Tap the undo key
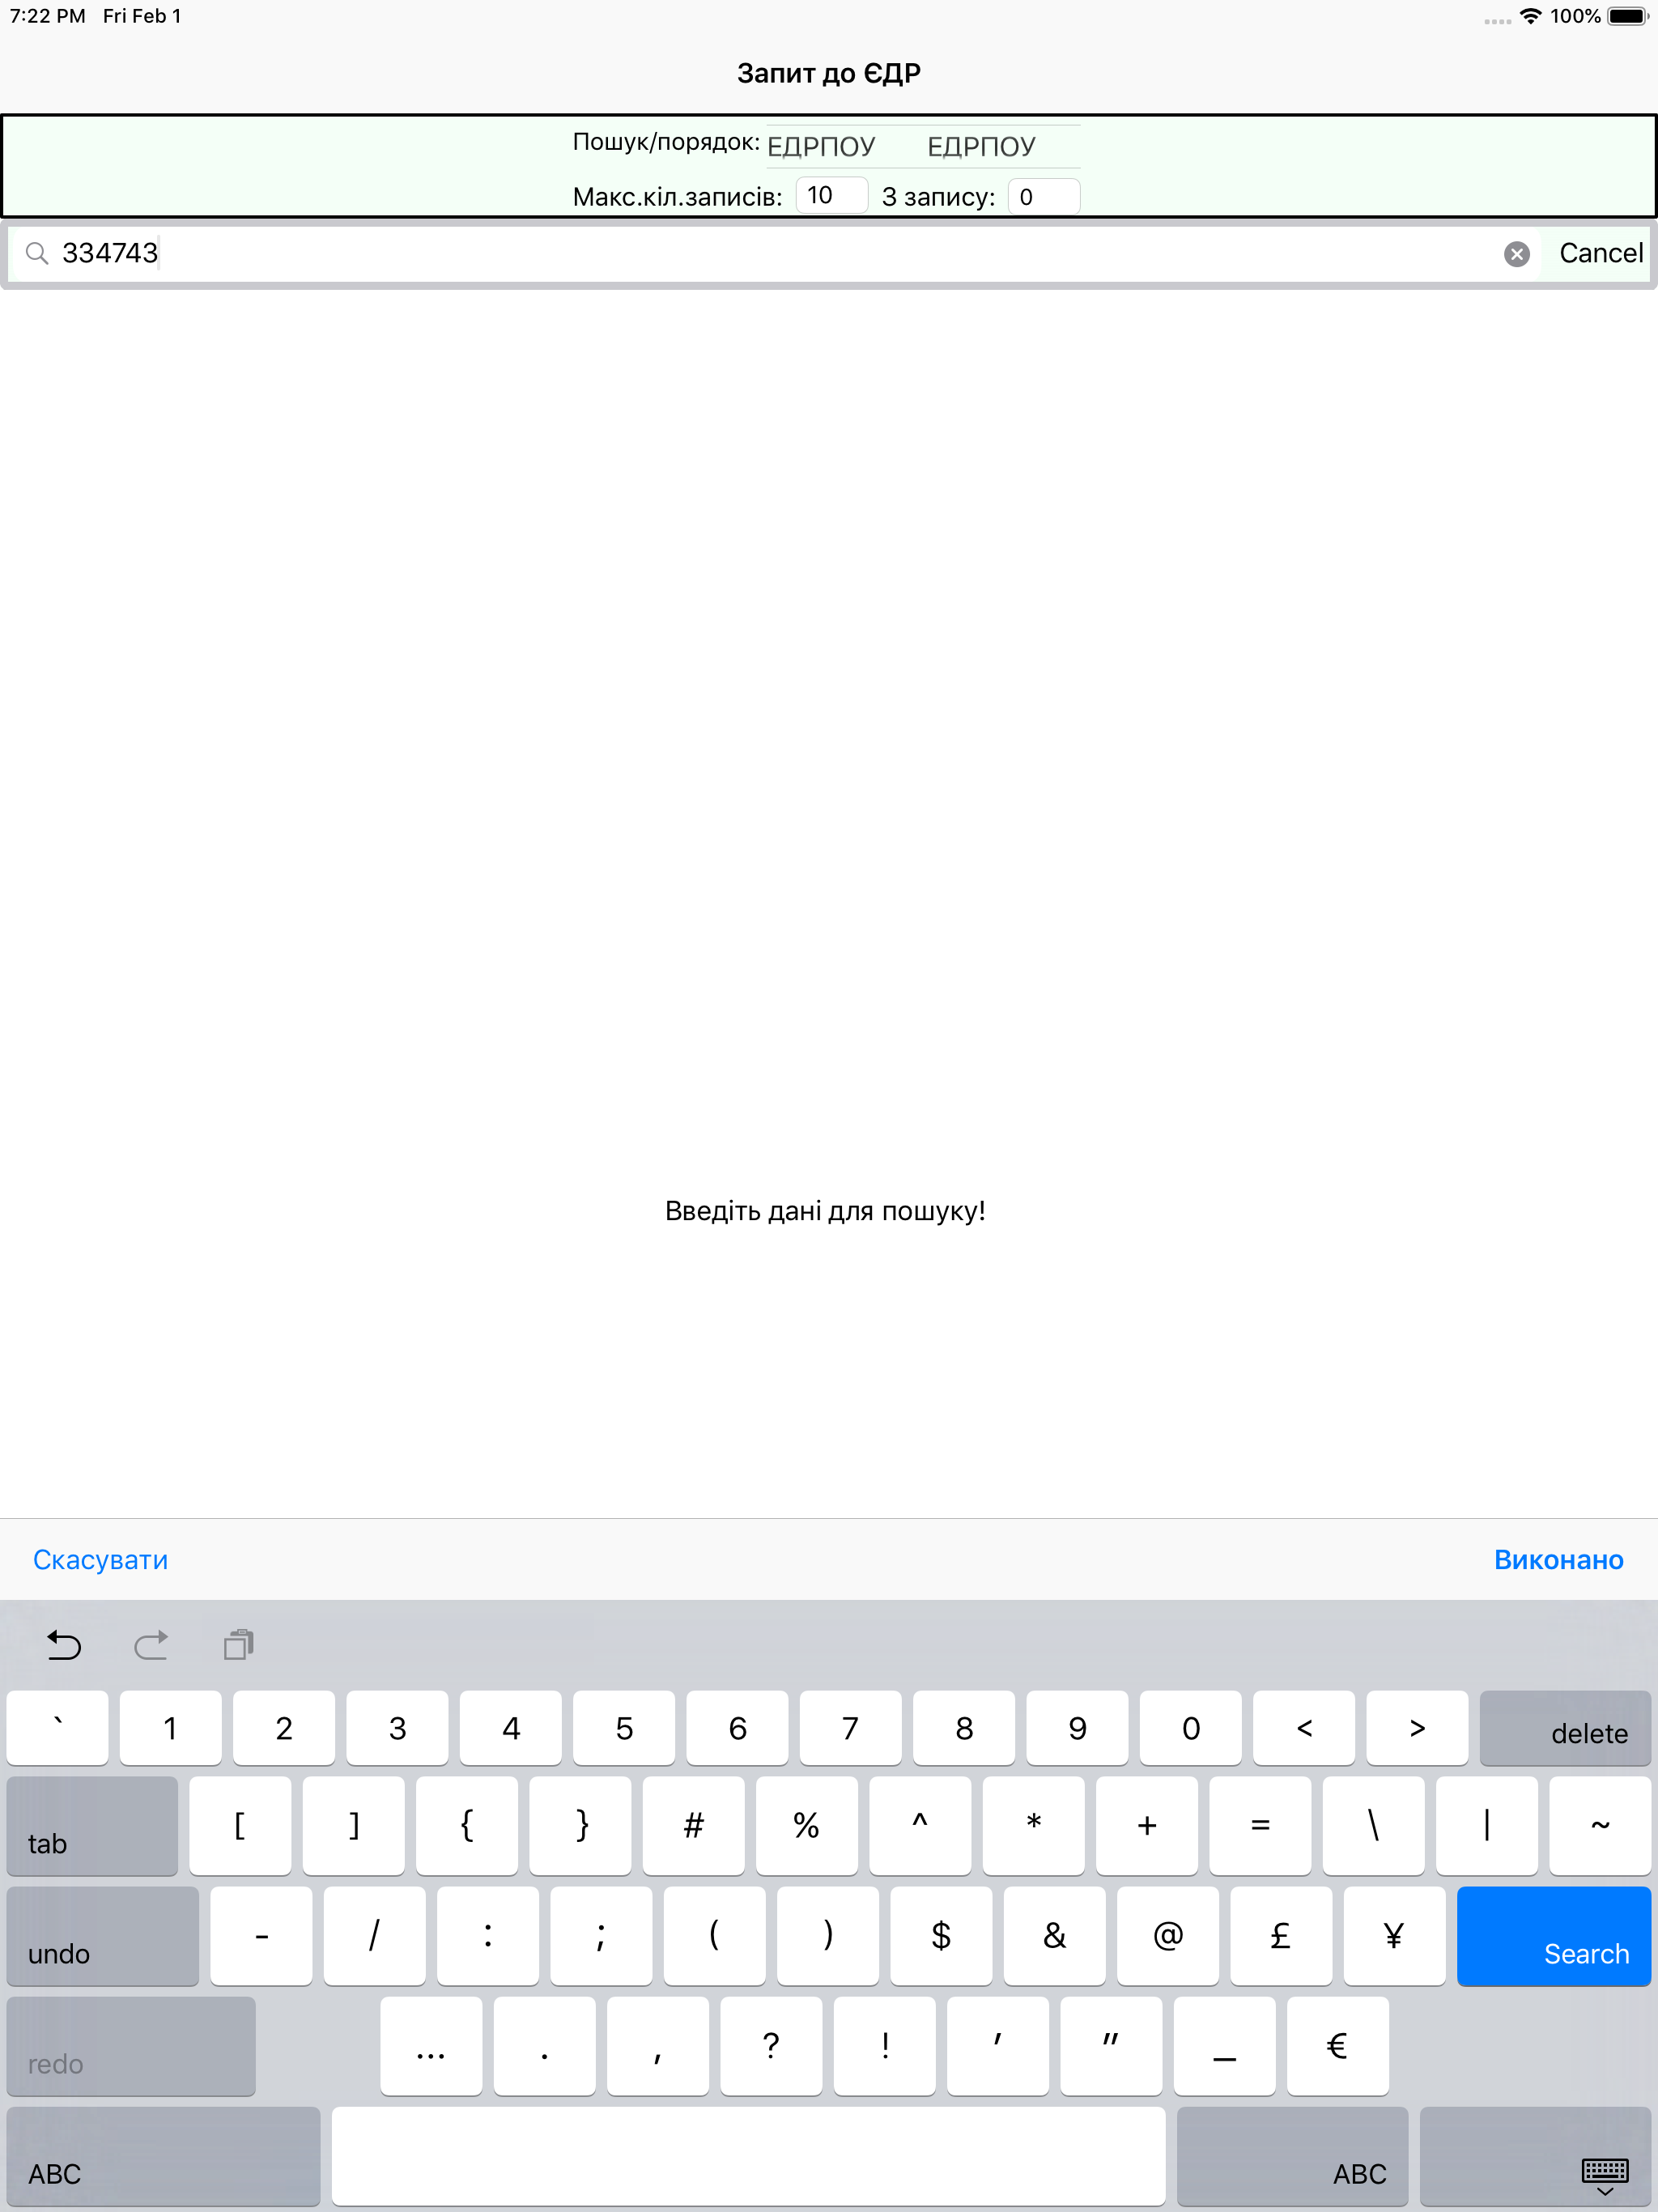The height and width of the screenshot is (2212, 1658). pyautogui.click(x=102, y=1936)
